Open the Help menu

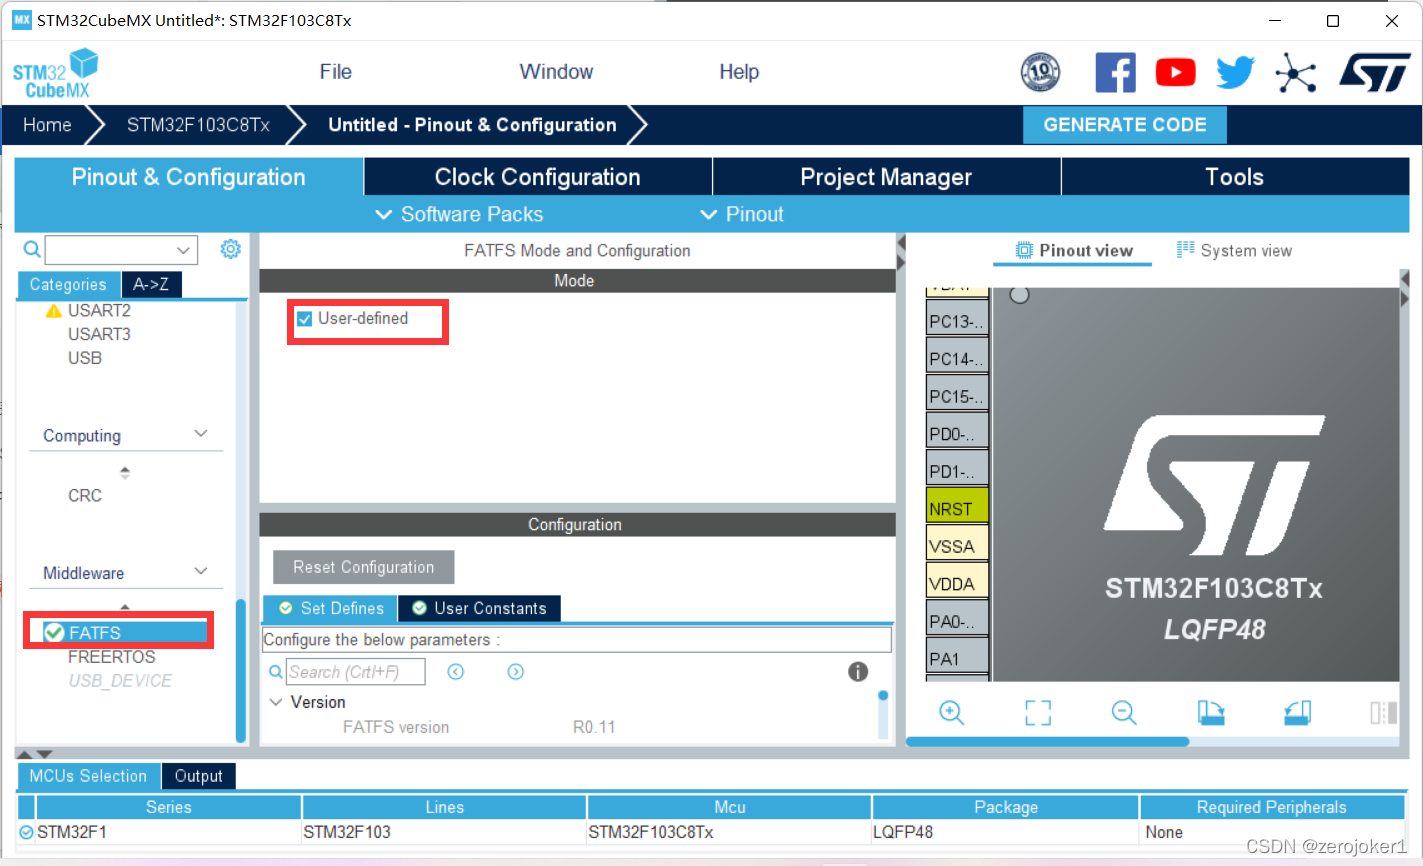pyautogui.click(x=739, y=72)
